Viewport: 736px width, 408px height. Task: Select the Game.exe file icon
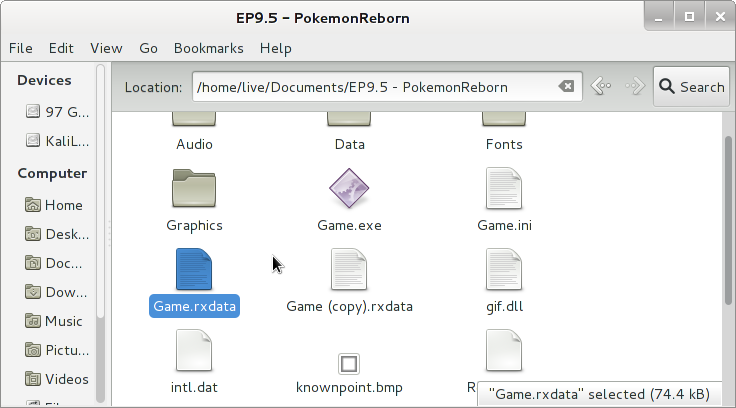(x=349, y=189)
